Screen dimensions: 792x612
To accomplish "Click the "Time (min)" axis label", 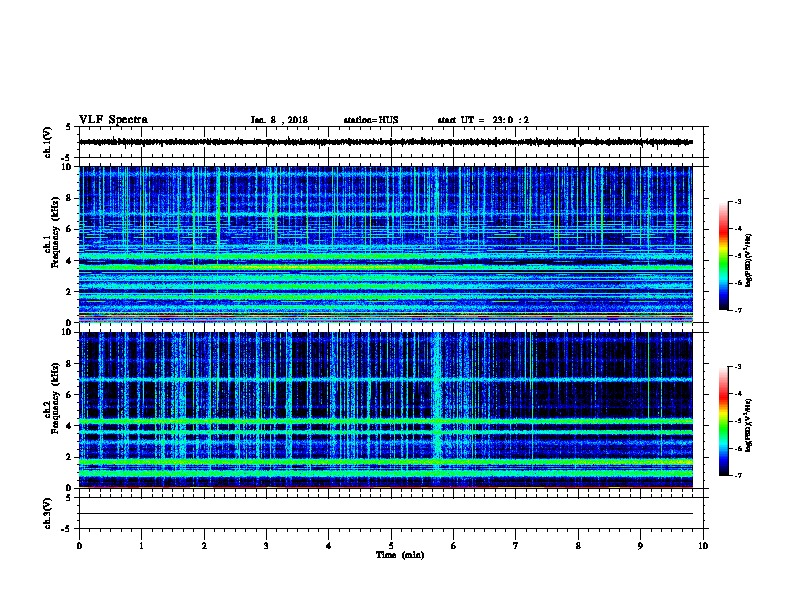I will point(400,555).
